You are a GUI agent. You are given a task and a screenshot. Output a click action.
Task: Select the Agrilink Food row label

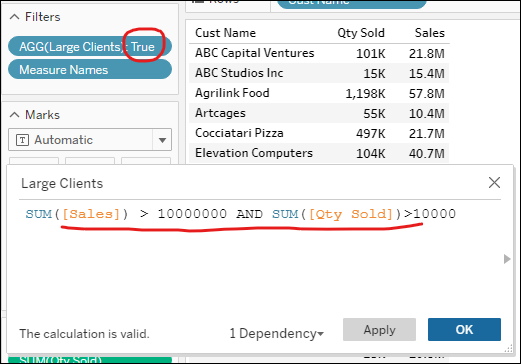(232, 93)
